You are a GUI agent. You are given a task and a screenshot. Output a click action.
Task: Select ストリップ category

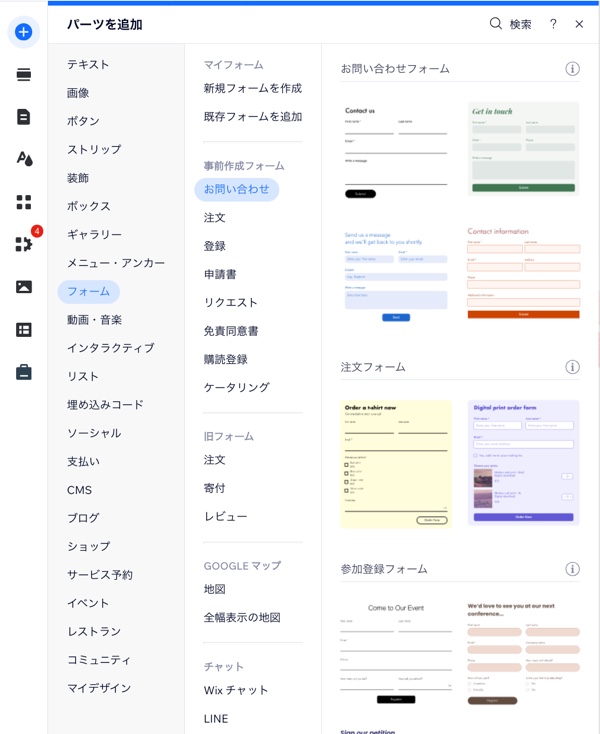coord(94,149)
